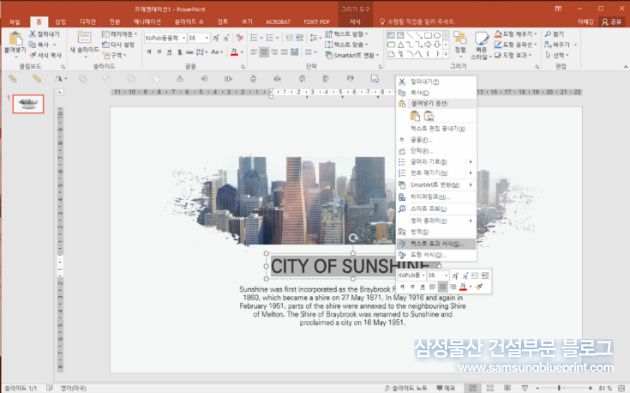Click the mini toolbar format painter brush
This screenshot has width=630, height=393.
[479, 287]
